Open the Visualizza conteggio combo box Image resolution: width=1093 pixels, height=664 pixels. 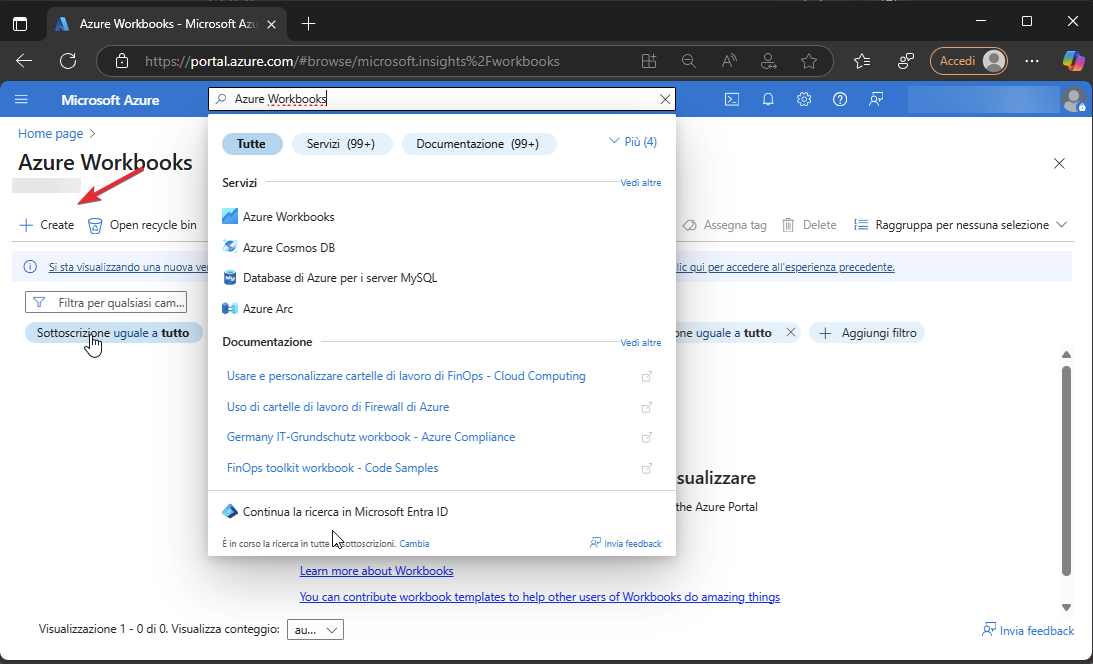[315, 629]
